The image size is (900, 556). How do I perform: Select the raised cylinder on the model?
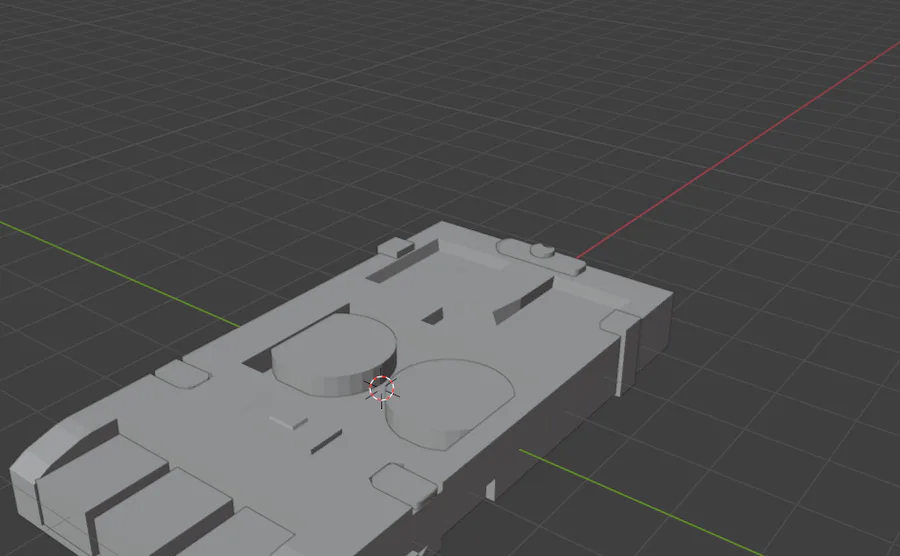click(333, 355)
